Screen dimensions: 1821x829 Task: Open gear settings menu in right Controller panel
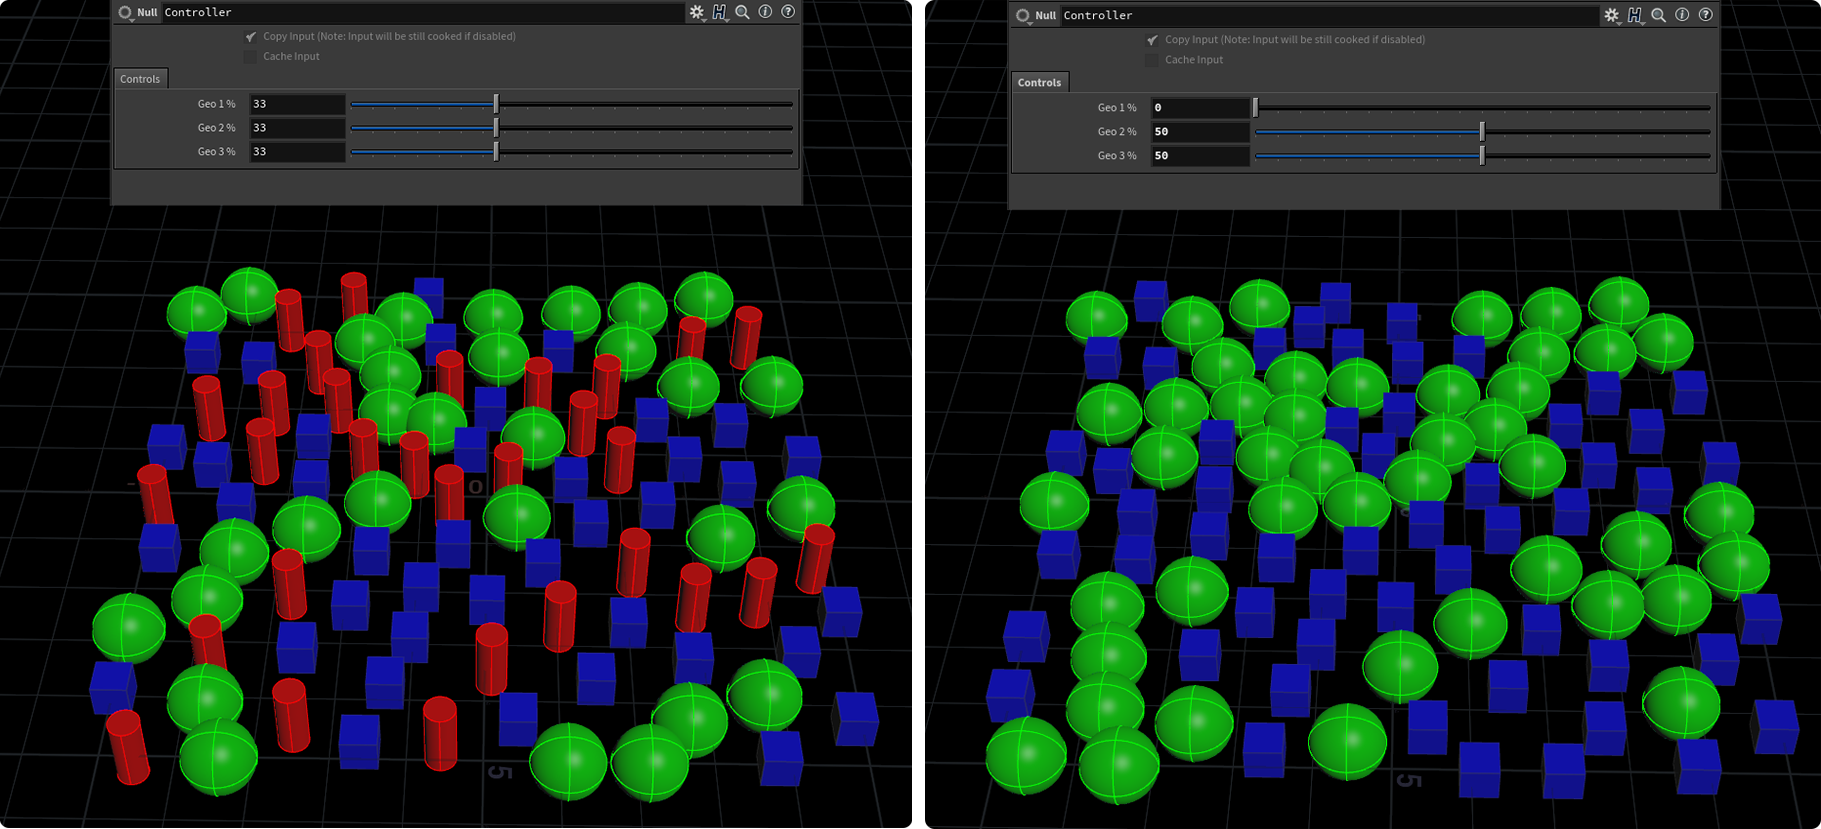click(1612, 15)
